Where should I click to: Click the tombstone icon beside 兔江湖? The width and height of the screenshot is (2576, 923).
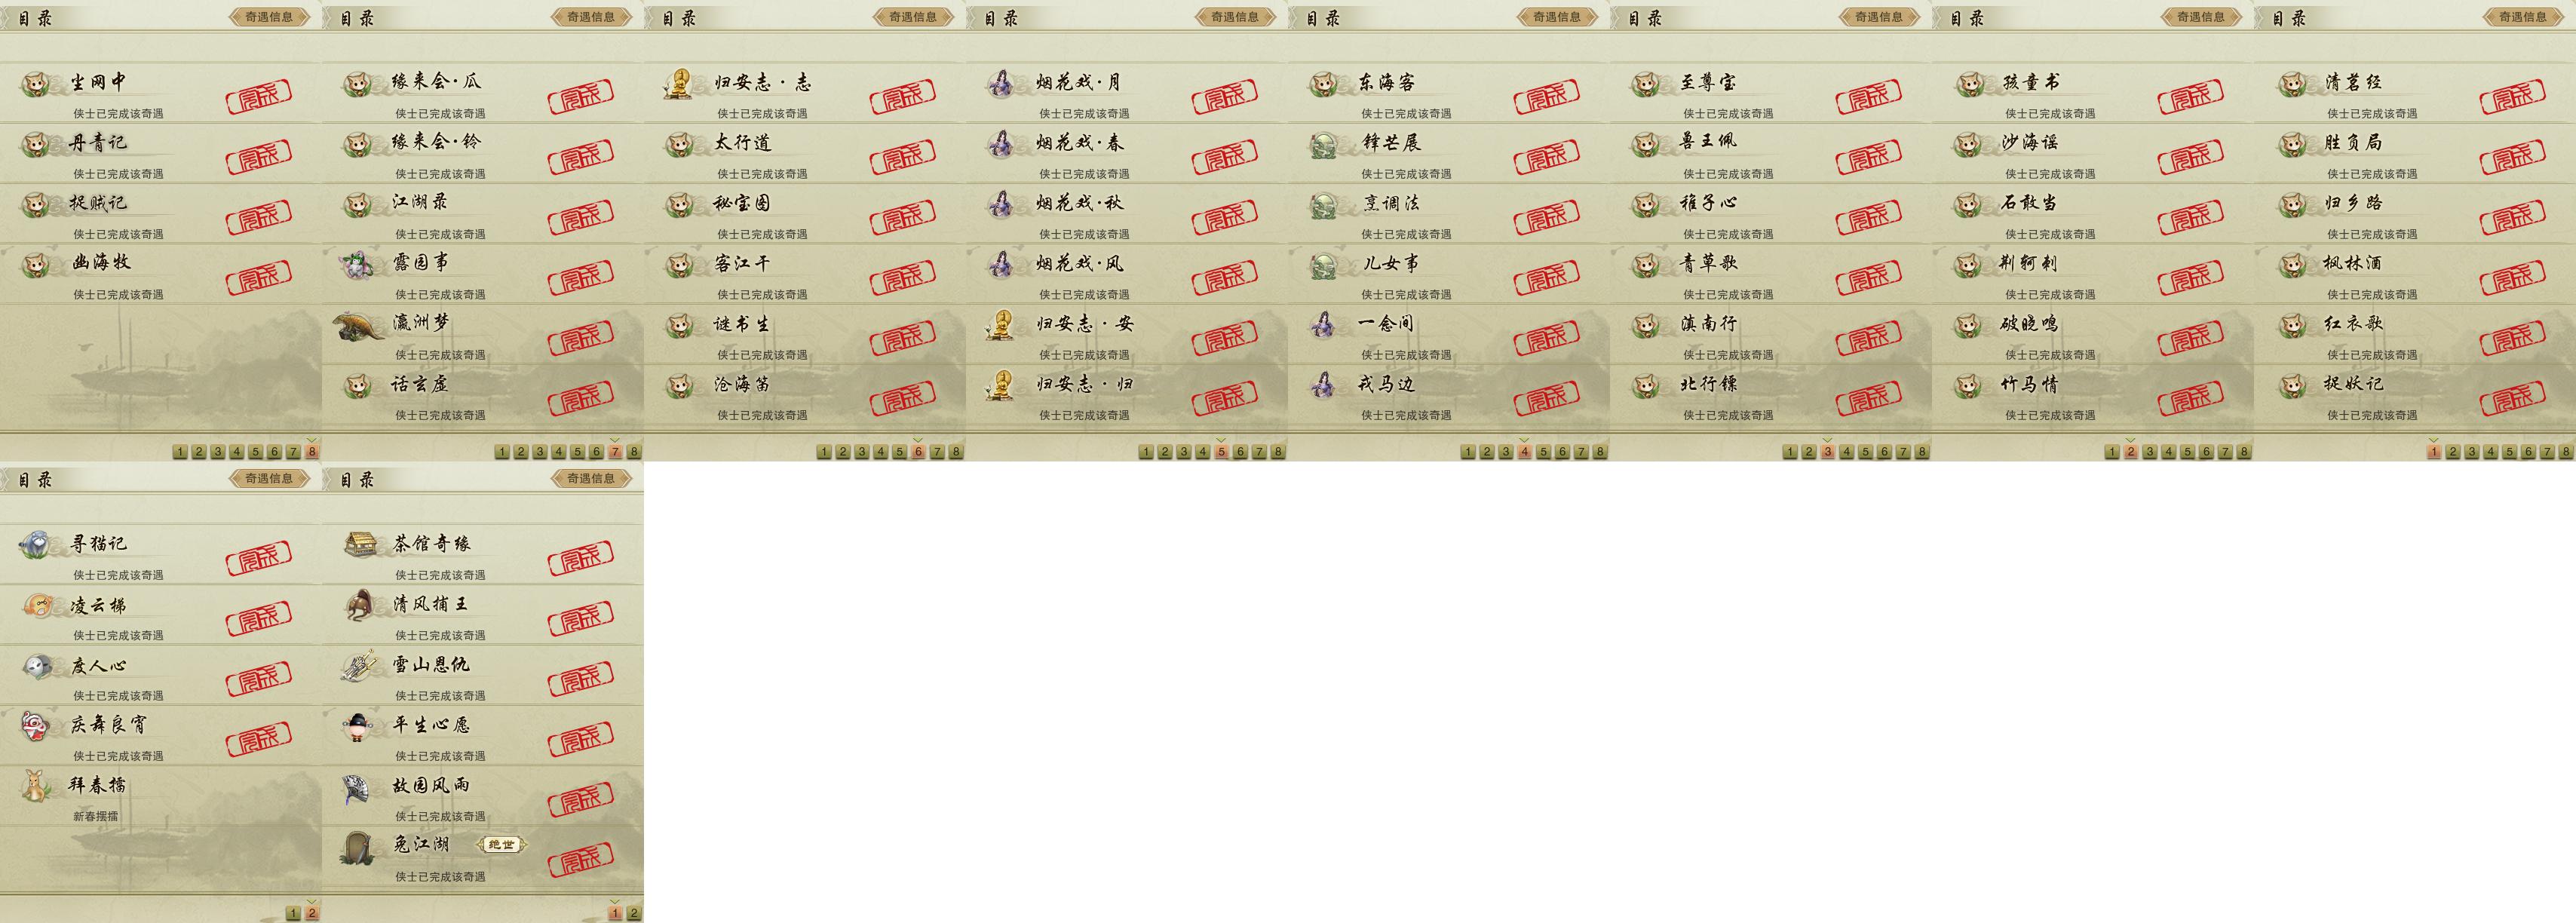[357, 848]
